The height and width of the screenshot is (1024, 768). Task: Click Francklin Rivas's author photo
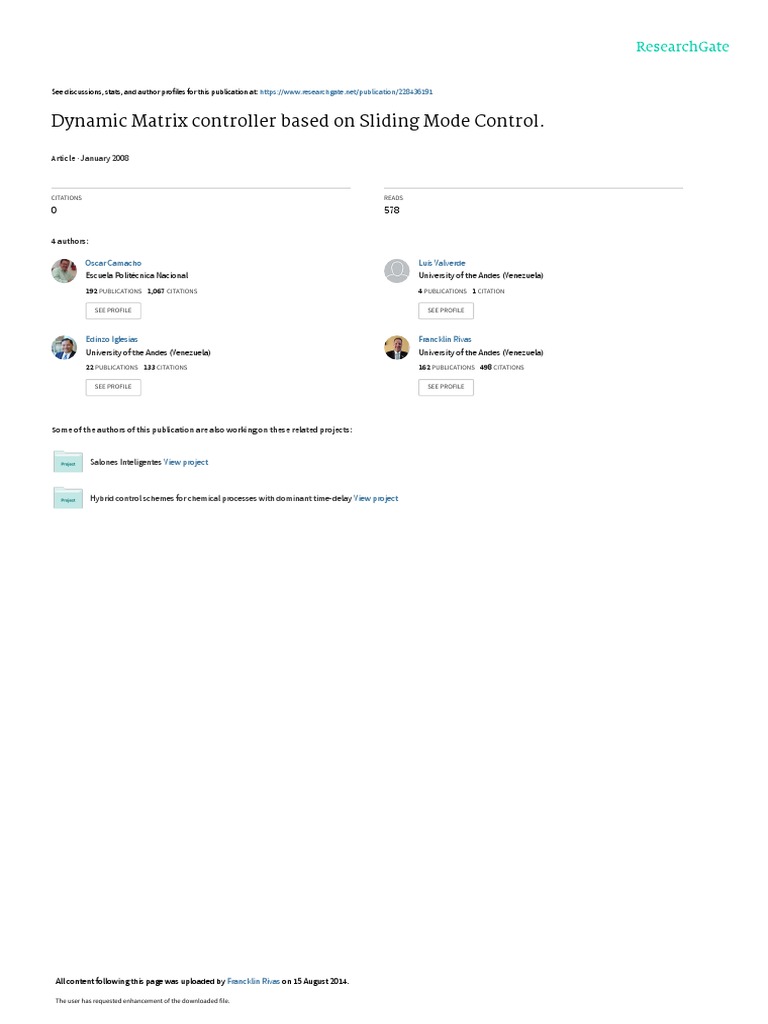[x=396, y=347]
